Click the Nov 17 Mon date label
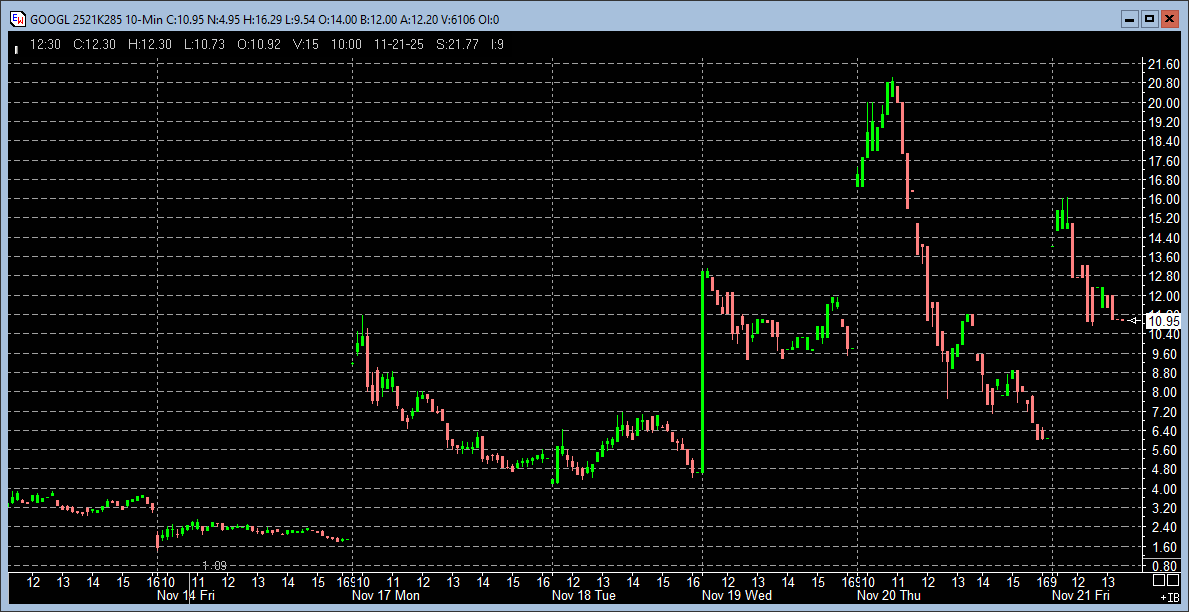 click(x=385, y=596)
